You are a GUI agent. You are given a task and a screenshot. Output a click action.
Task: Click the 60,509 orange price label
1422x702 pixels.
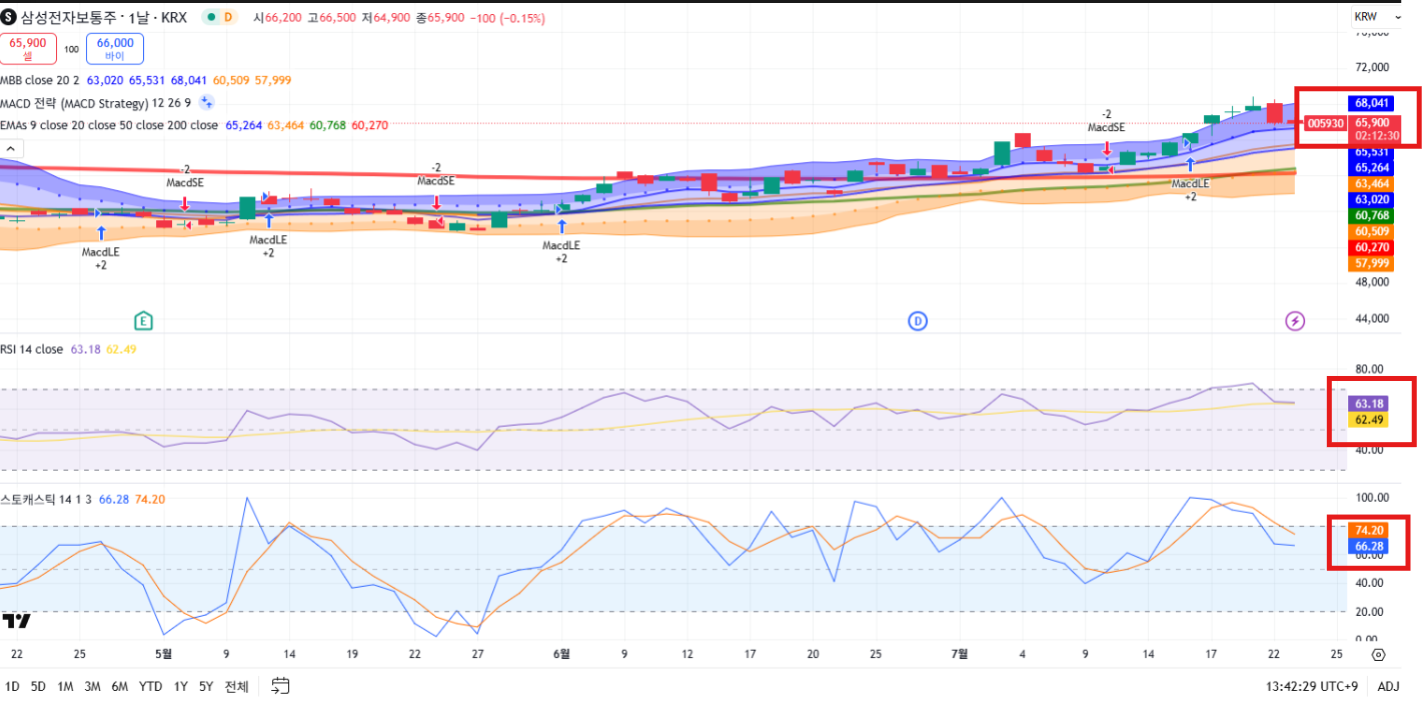1371,232
